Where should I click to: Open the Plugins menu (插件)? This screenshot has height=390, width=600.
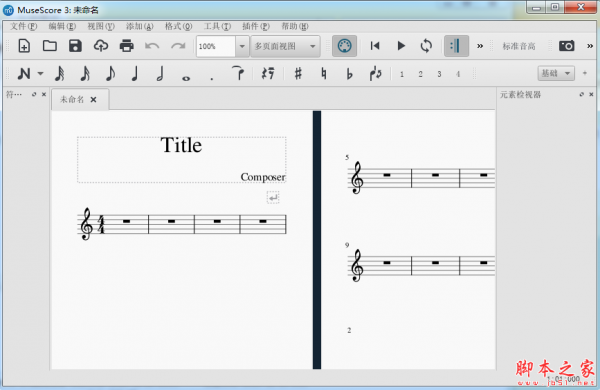click(256, 26)
